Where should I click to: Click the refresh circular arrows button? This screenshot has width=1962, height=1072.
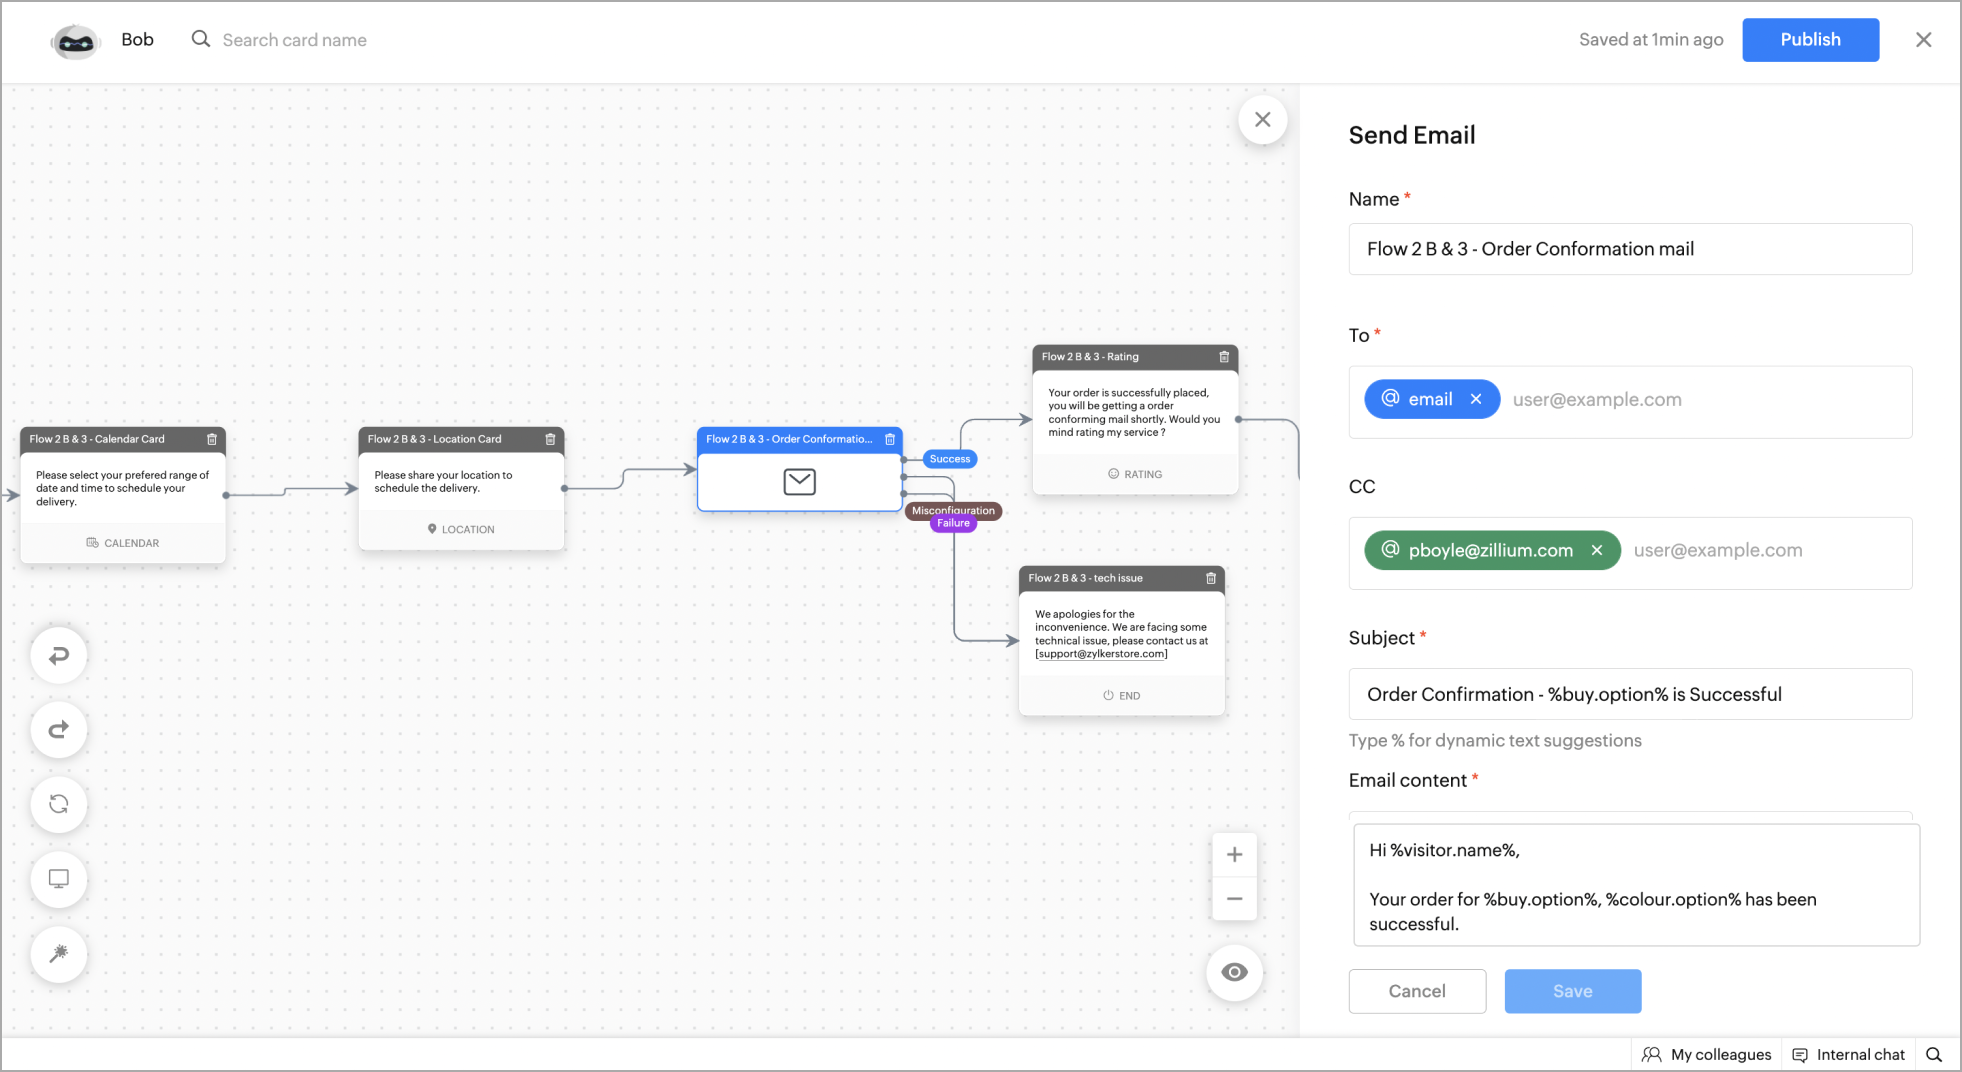(x=59, y=804)
